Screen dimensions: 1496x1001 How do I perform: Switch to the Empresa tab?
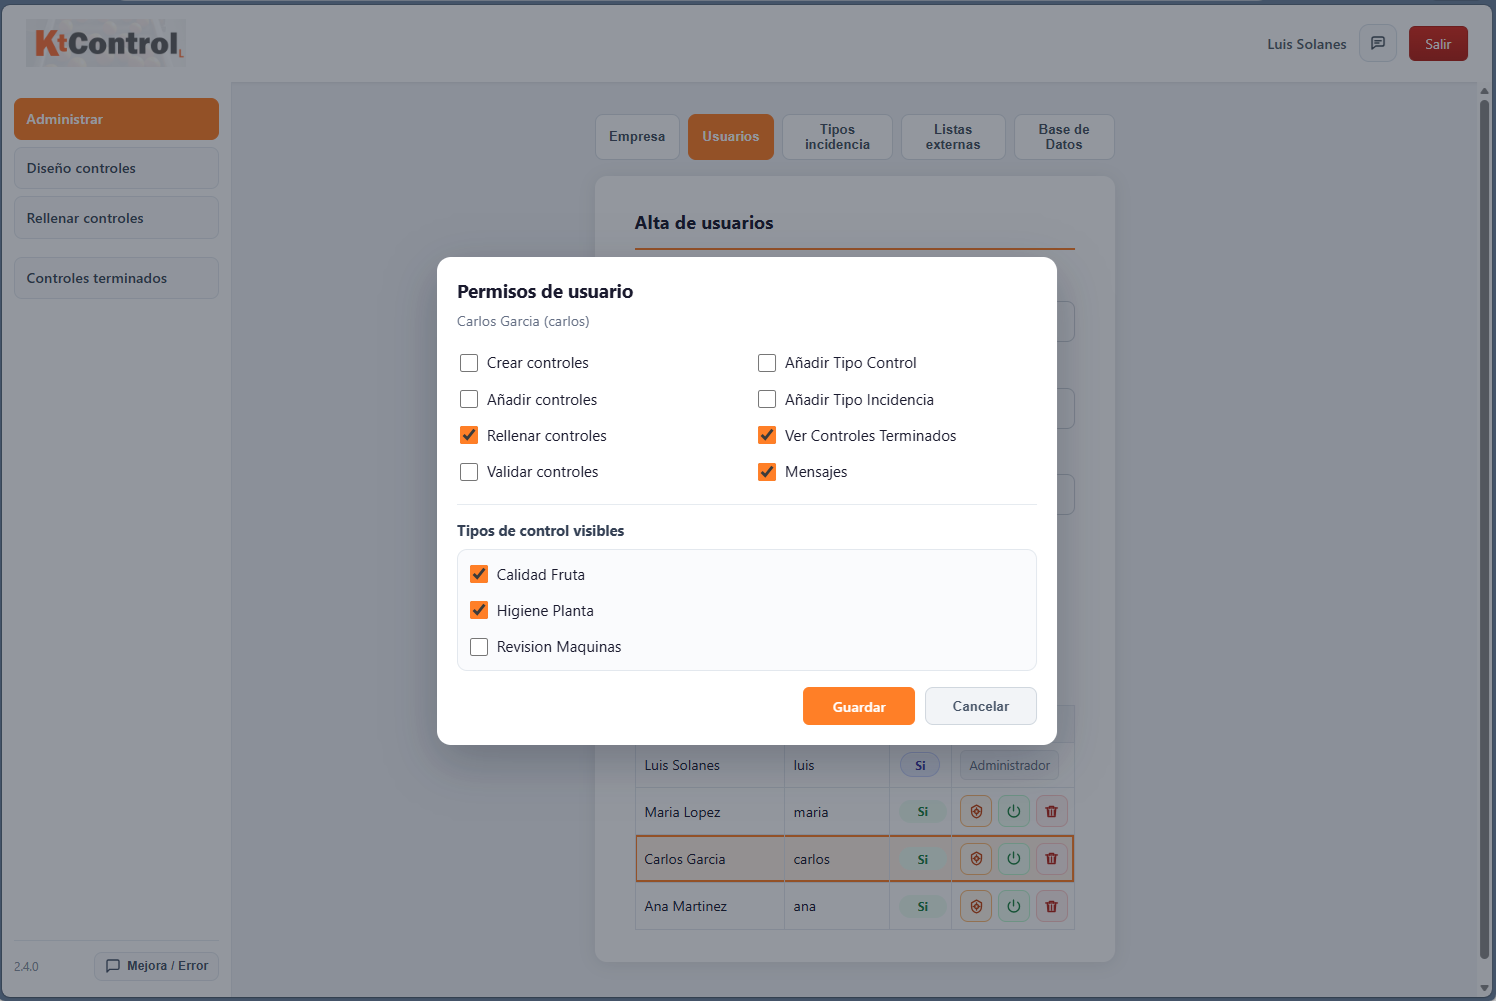pyautogui.click(x=637, y=136)
